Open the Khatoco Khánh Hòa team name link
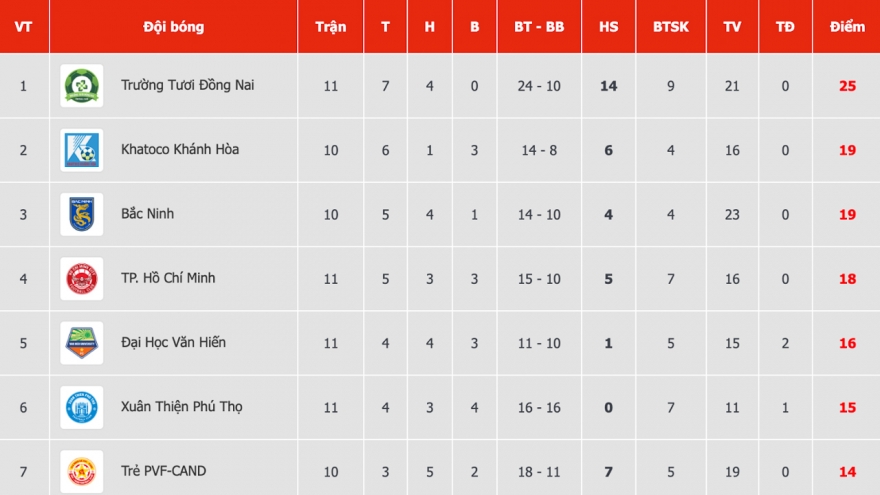 [x=180, y=149]
